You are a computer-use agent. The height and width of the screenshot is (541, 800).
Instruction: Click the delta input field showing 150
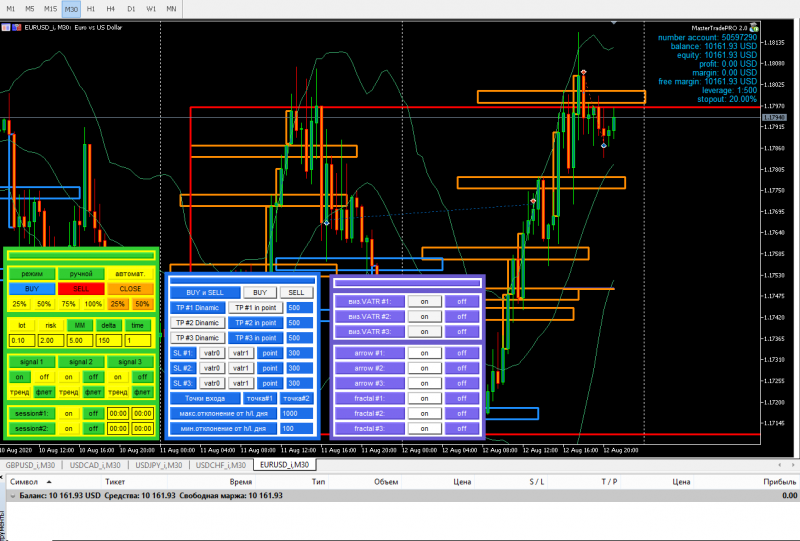point(109,340)
